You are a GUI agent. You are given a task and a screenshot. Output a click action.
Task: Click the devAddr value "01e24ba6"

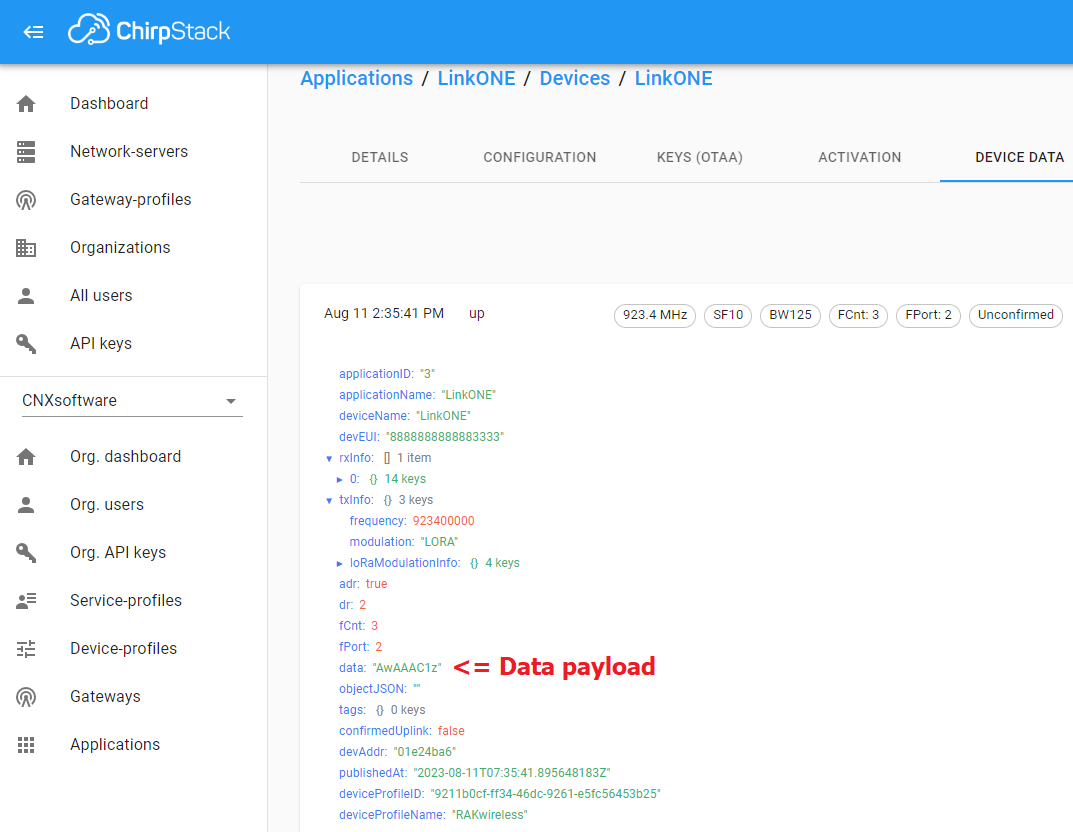tap(425, 752)
